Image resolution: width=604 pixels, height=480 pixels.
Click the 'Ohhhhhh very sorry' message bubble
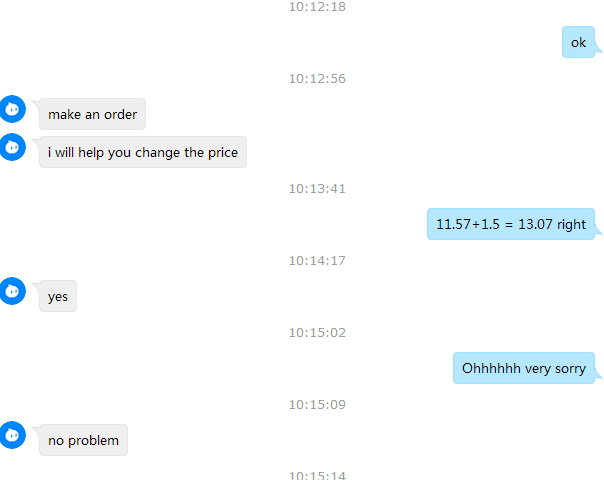[524, 368]
